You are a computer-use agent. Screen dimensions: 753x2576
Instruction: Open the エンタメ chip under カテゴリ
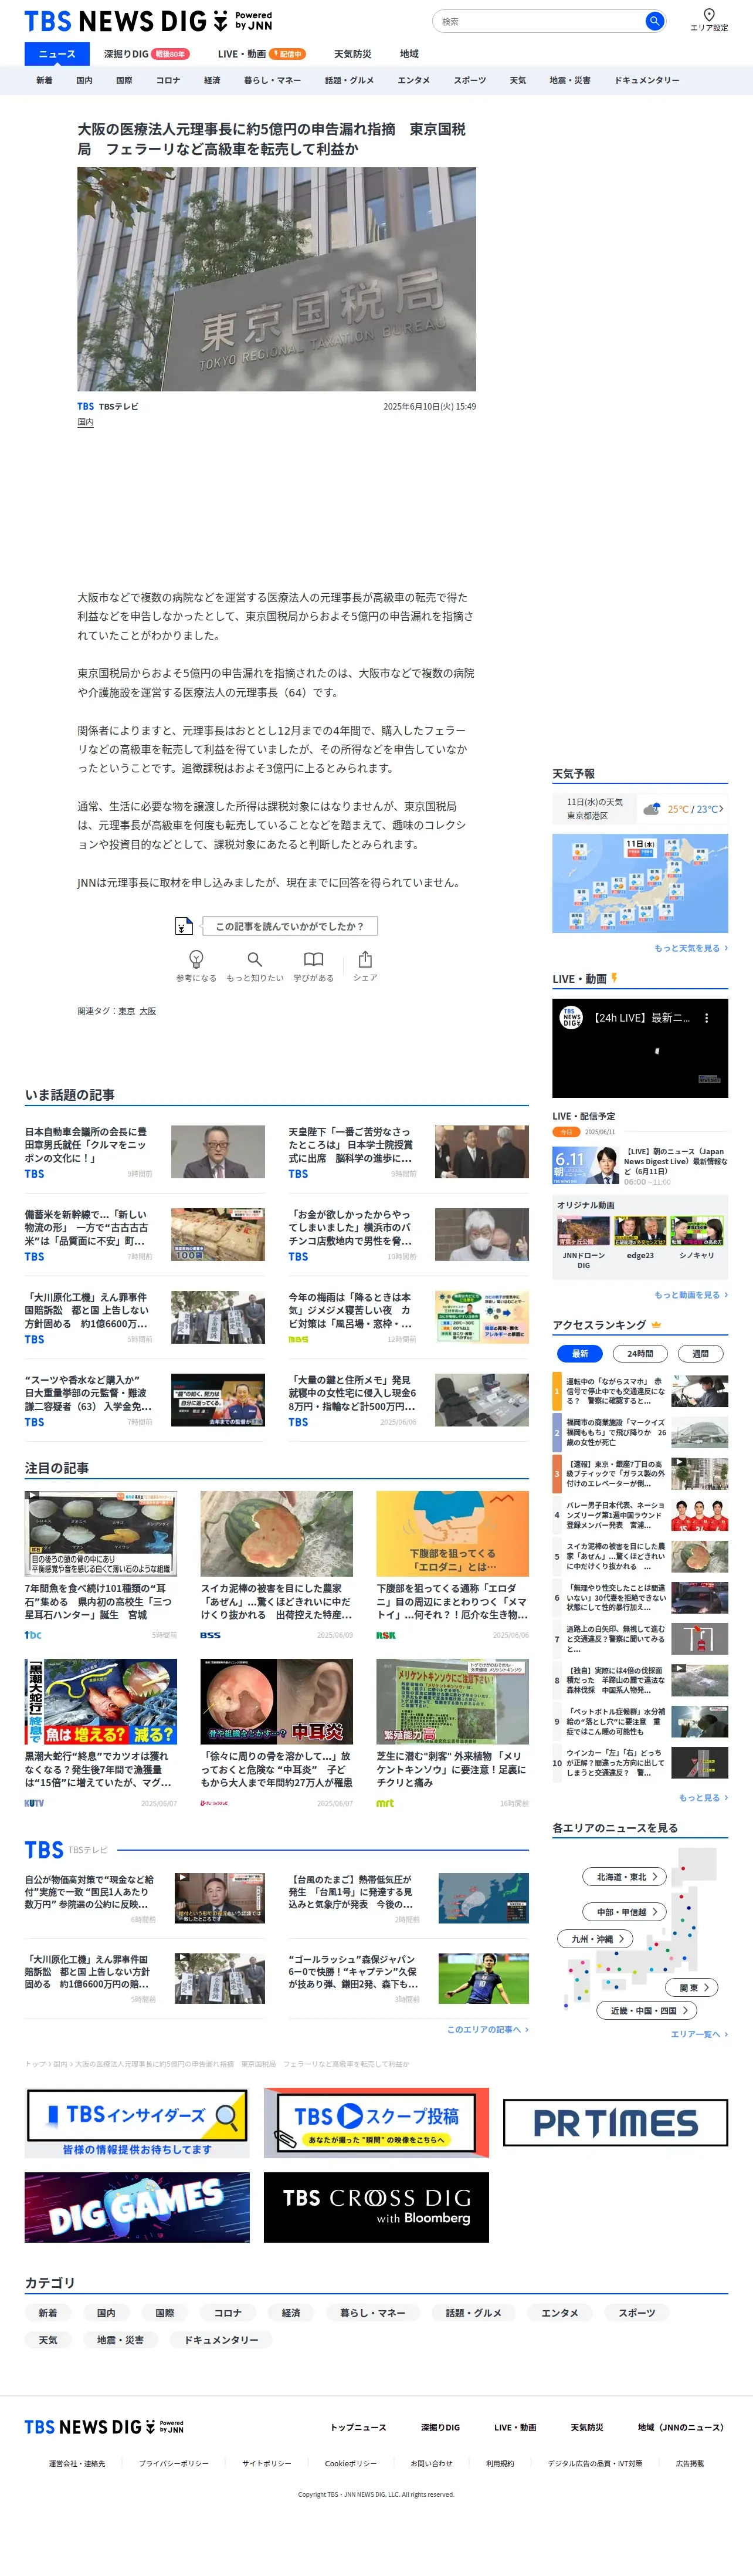coord(560,2313)
